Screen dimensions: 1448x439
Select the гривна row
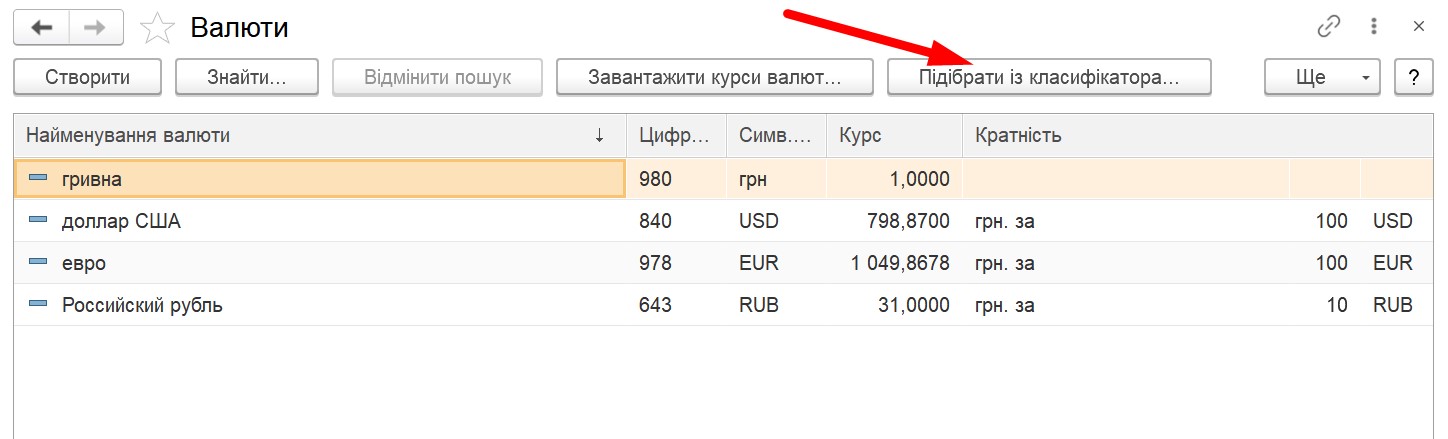tap(724, 179)
